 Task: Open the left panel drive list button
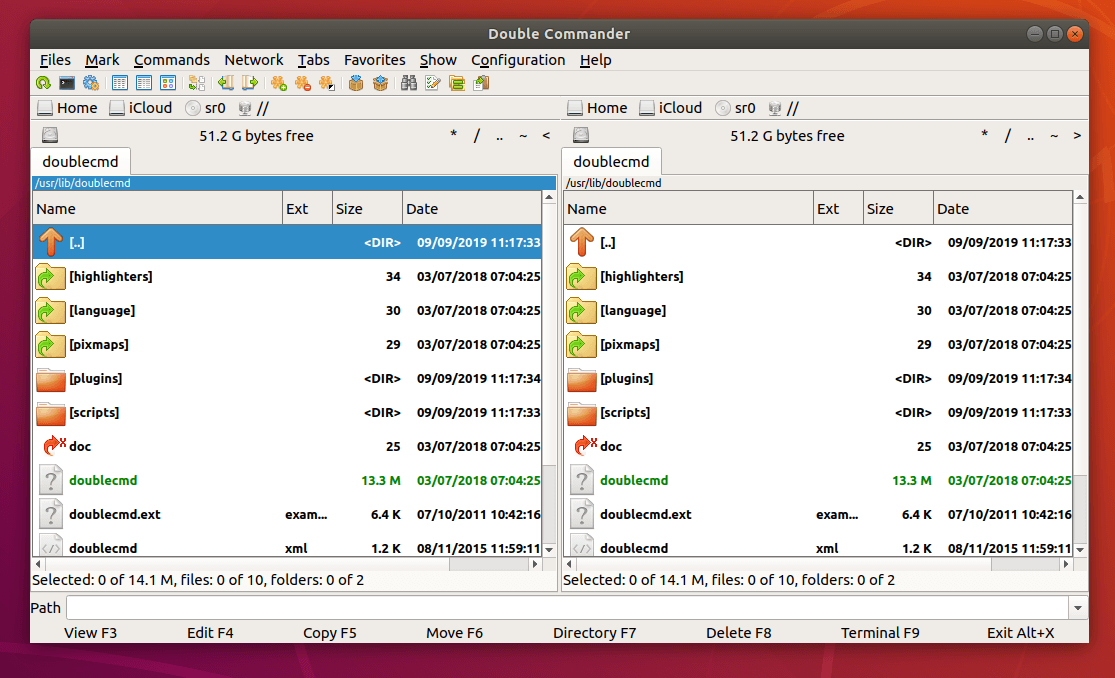coord(50,136)
